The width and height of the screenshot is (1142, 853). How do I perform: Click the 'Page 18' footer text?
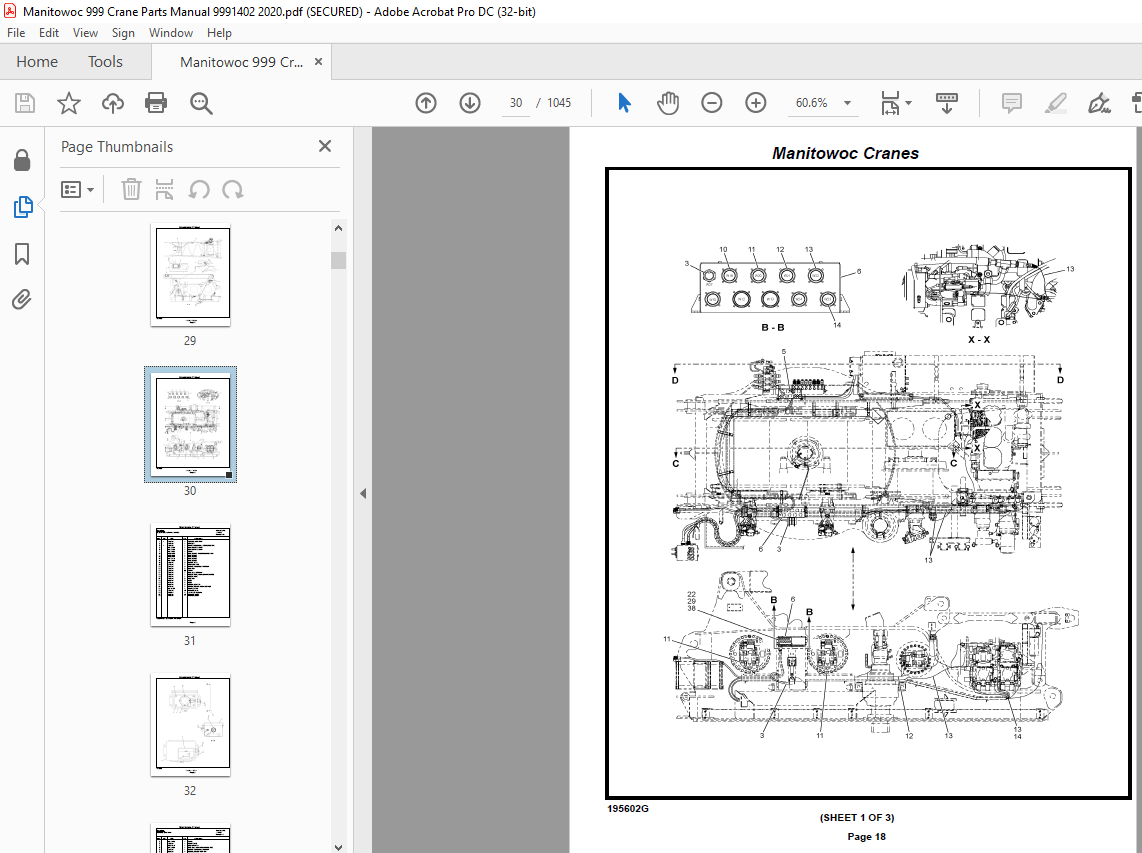[x=866, y=836]
